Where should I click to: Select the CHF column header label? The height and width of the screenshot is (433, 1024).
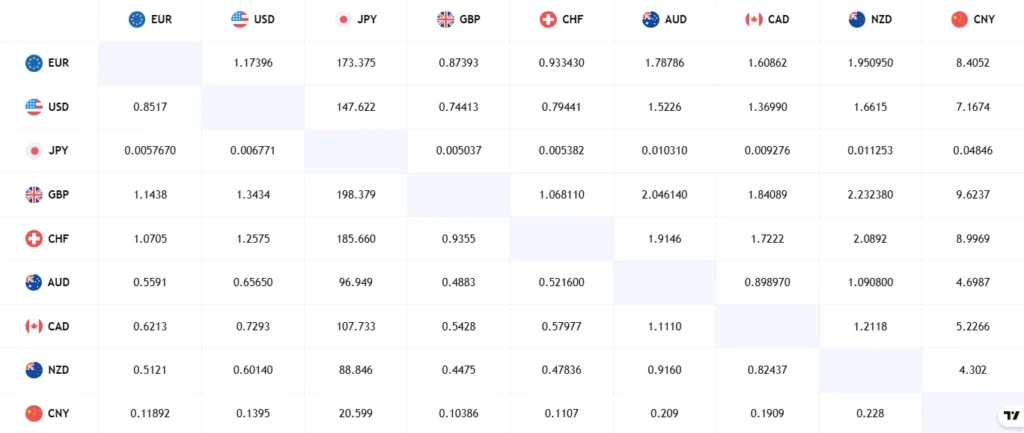point(574,19)
